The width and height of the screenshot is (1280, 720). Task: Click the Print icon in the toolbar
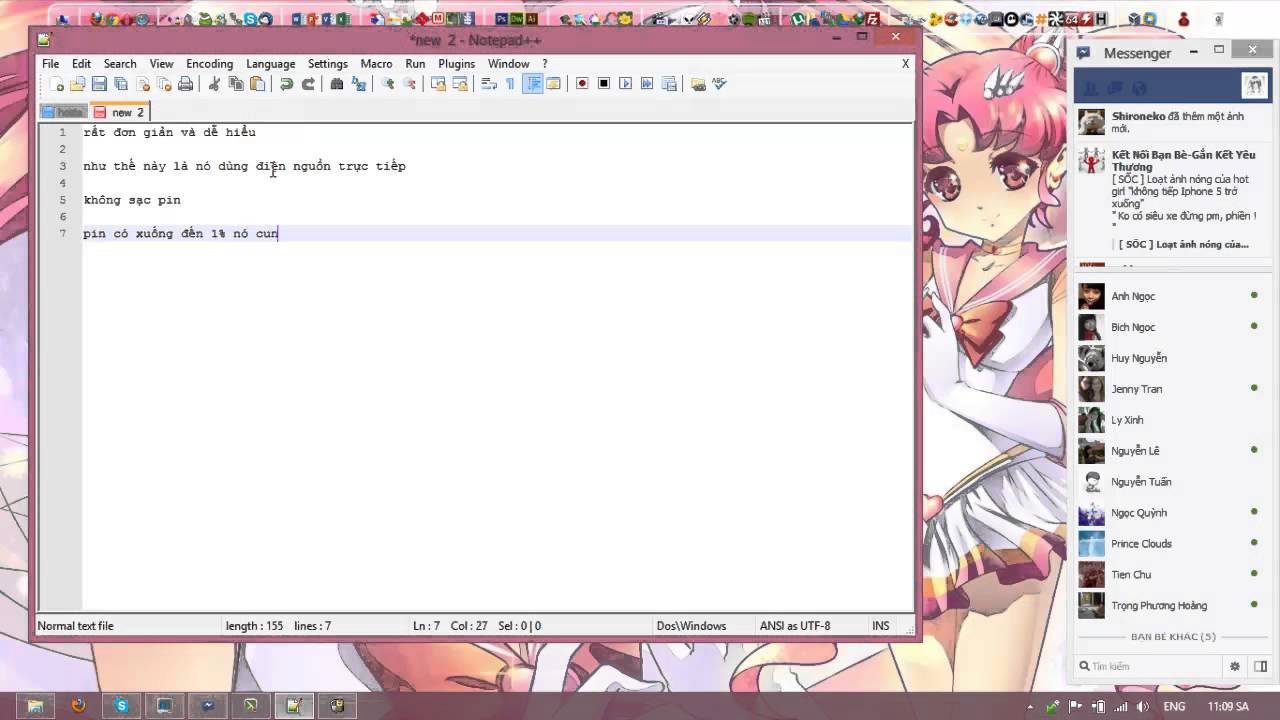pyautogui.click(x=185, y=84)
